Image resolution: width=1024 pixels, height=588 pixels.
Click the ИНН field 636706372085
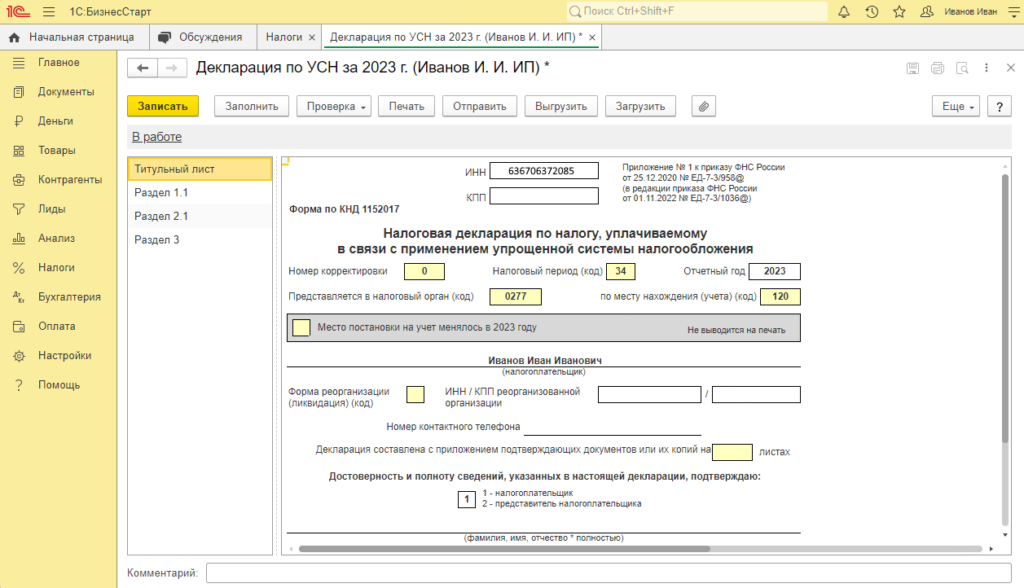[x=544, y=171]
